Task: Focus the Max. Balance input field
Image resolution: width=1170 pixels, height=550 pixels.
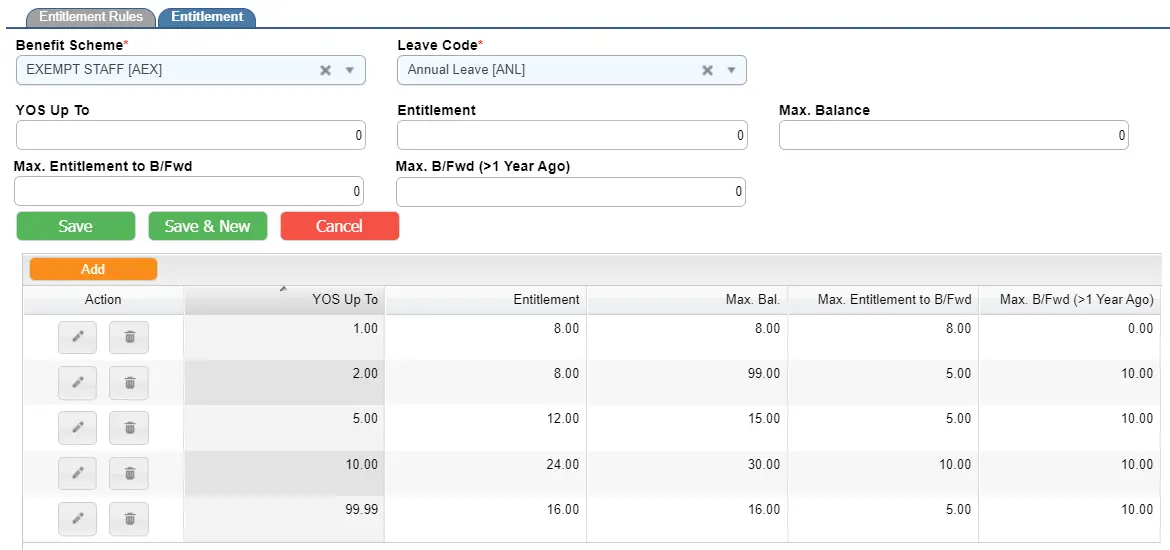Action: pyautogui.click(x=954, y=135)
